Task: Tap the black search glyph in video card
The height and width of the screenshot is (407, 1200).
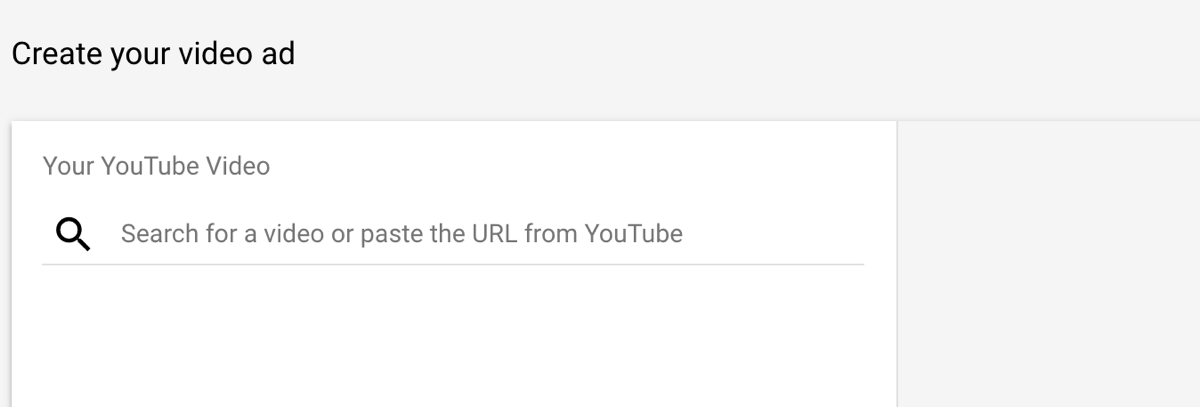Action: (x=73, y=235)
